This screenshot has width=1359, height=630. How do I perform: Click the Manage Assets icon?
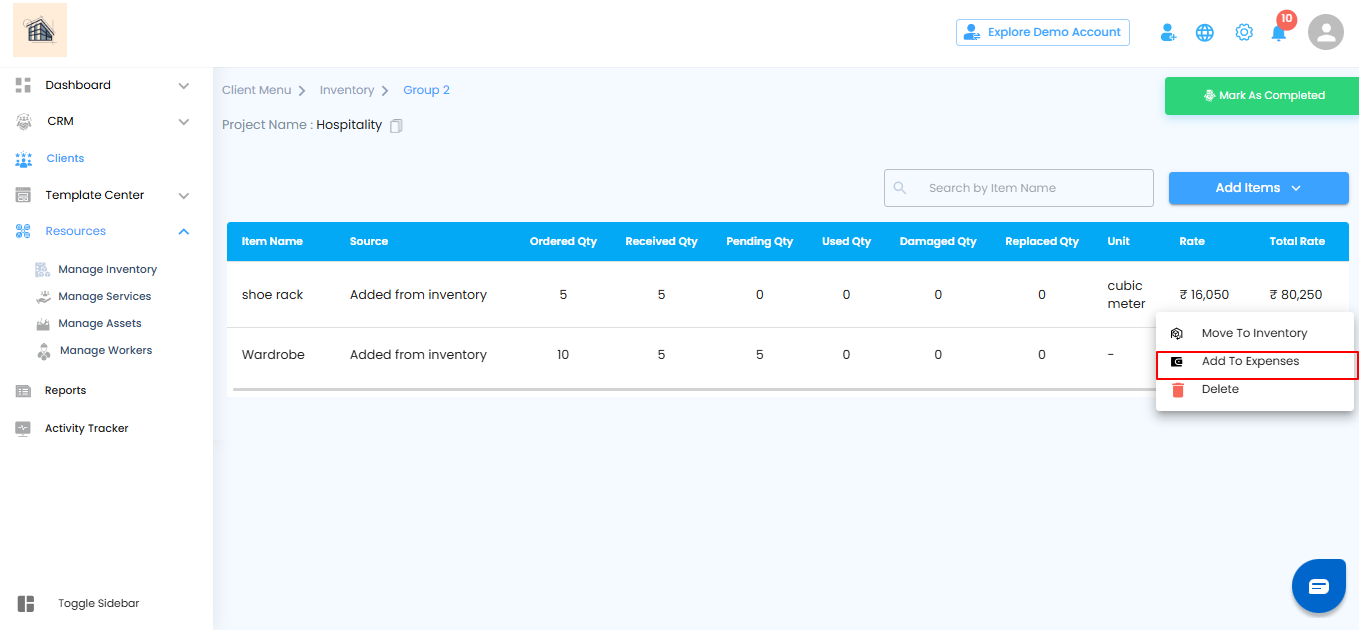click(42, 323)
